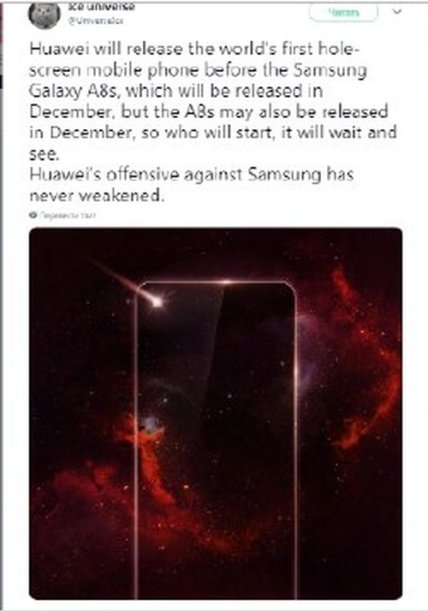Open the Ice universe display name link
428x612 pixels.
point(101,7)
